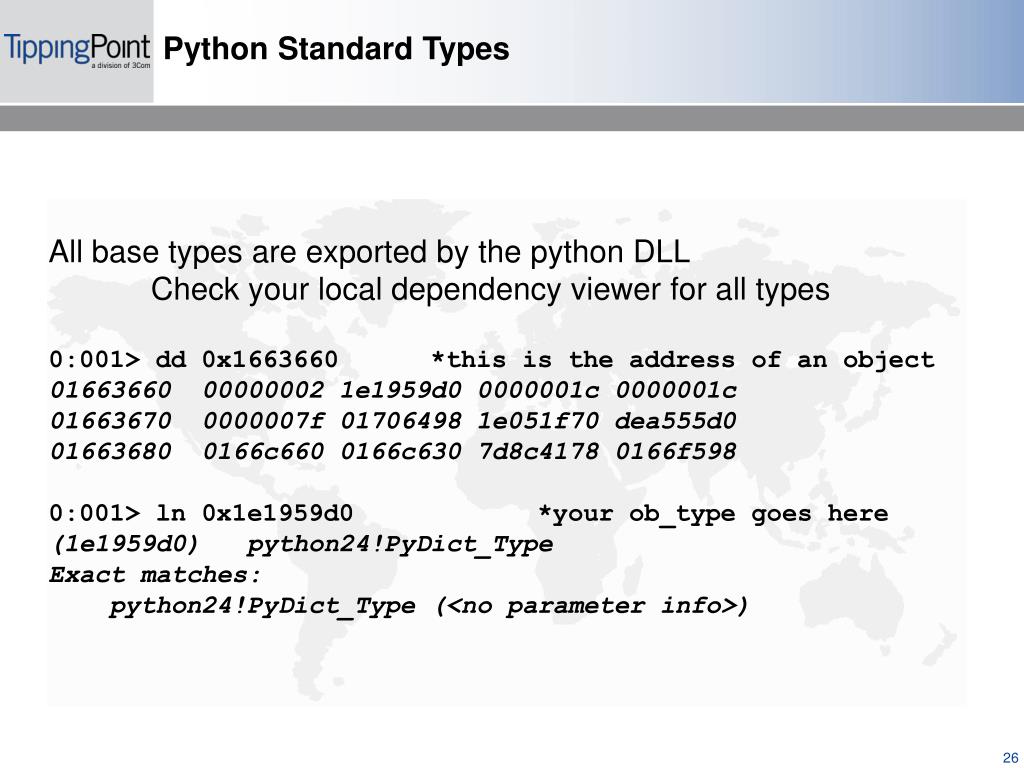Click the line 'All base types are exported by the python DLL'

coord(369,253)
